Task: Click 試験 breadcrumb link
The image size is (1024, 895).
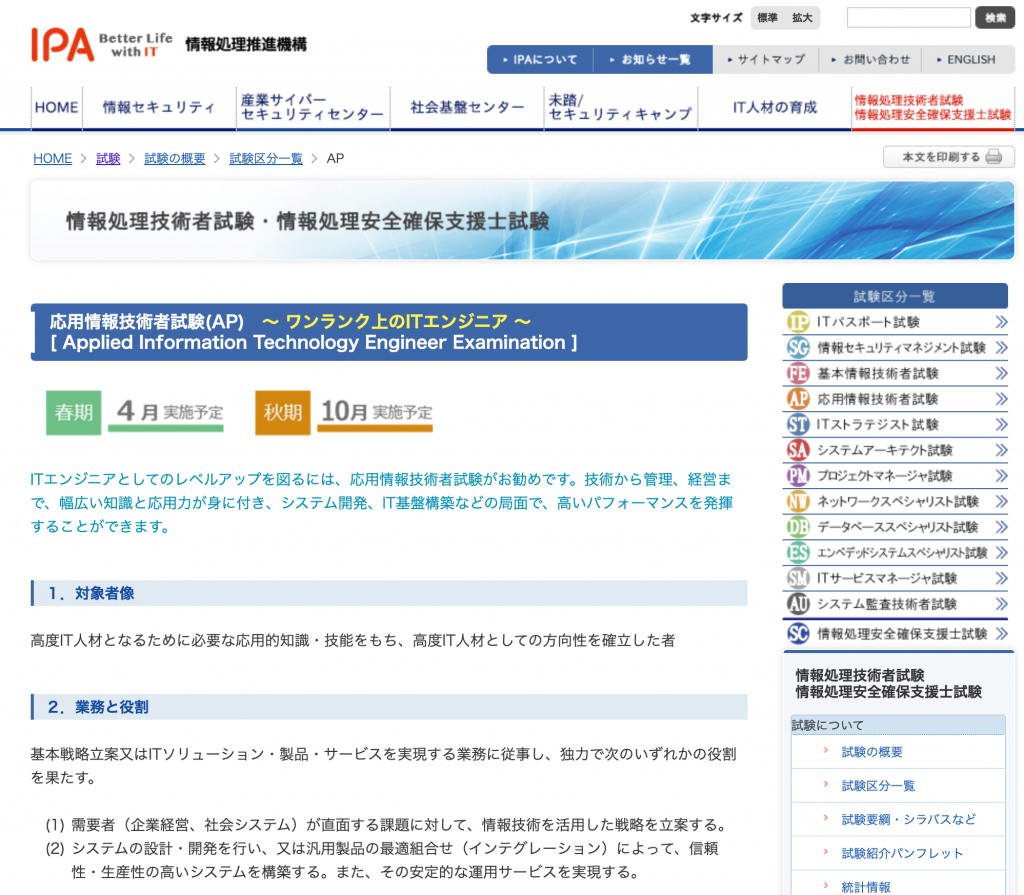Action: (x=108, y=158)
